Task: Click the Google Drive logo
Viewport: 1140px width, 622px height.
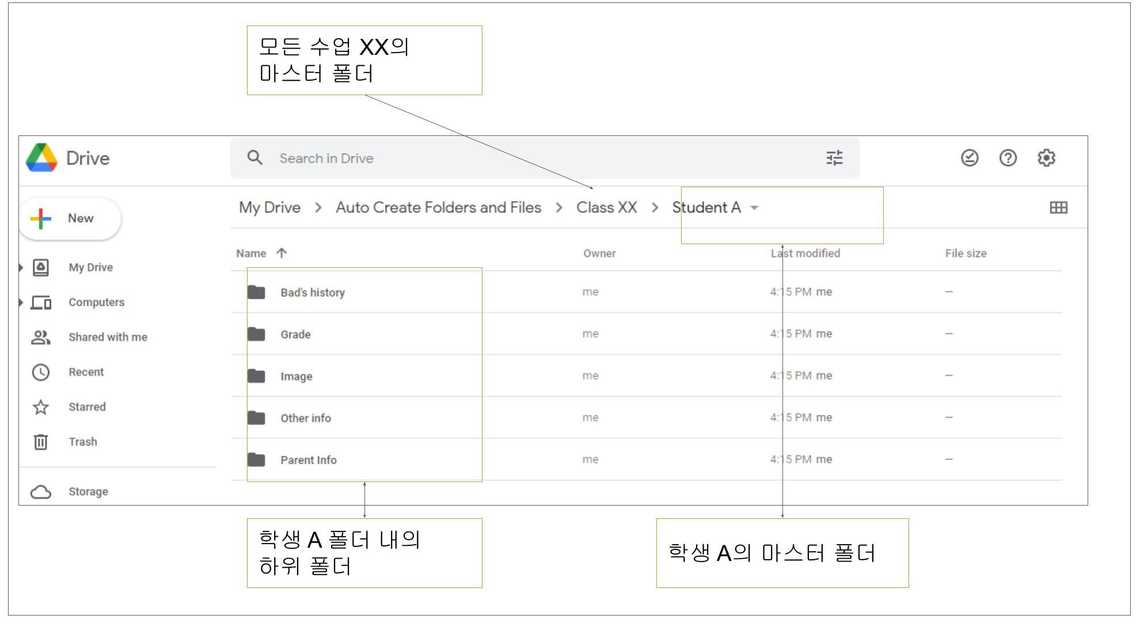Action: (42, 158)
